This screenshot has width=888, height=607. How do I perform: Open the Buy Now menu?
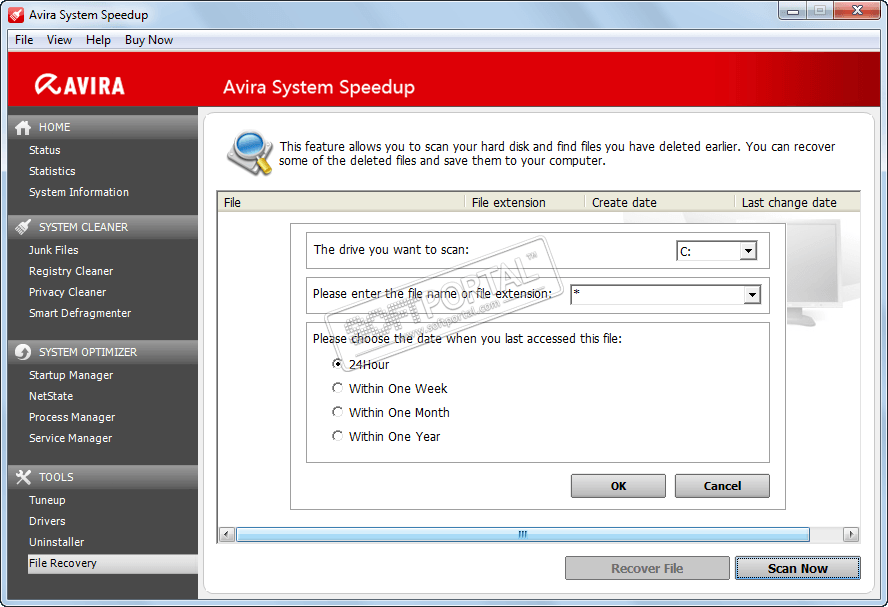tap(149, 40)
